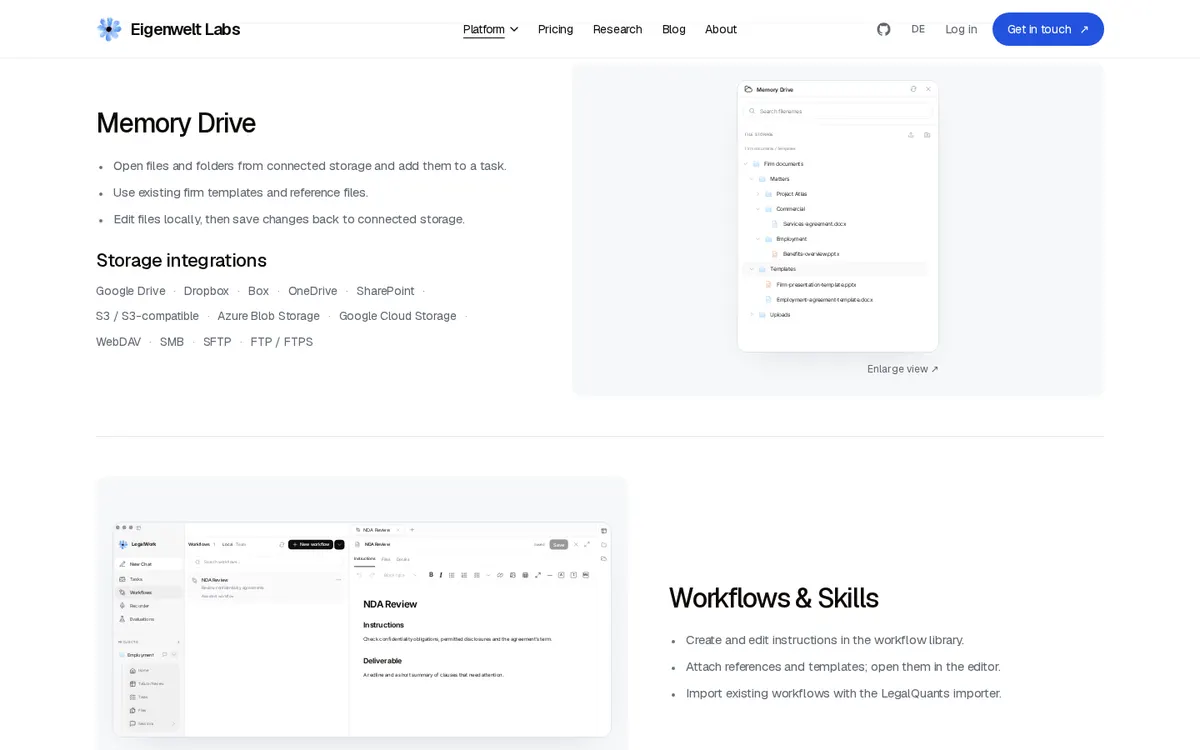Close the Memory Drive panel with X icon
Image resolution: width=1200 pixels, height=750 pixels.
click(x=928, y=89)
